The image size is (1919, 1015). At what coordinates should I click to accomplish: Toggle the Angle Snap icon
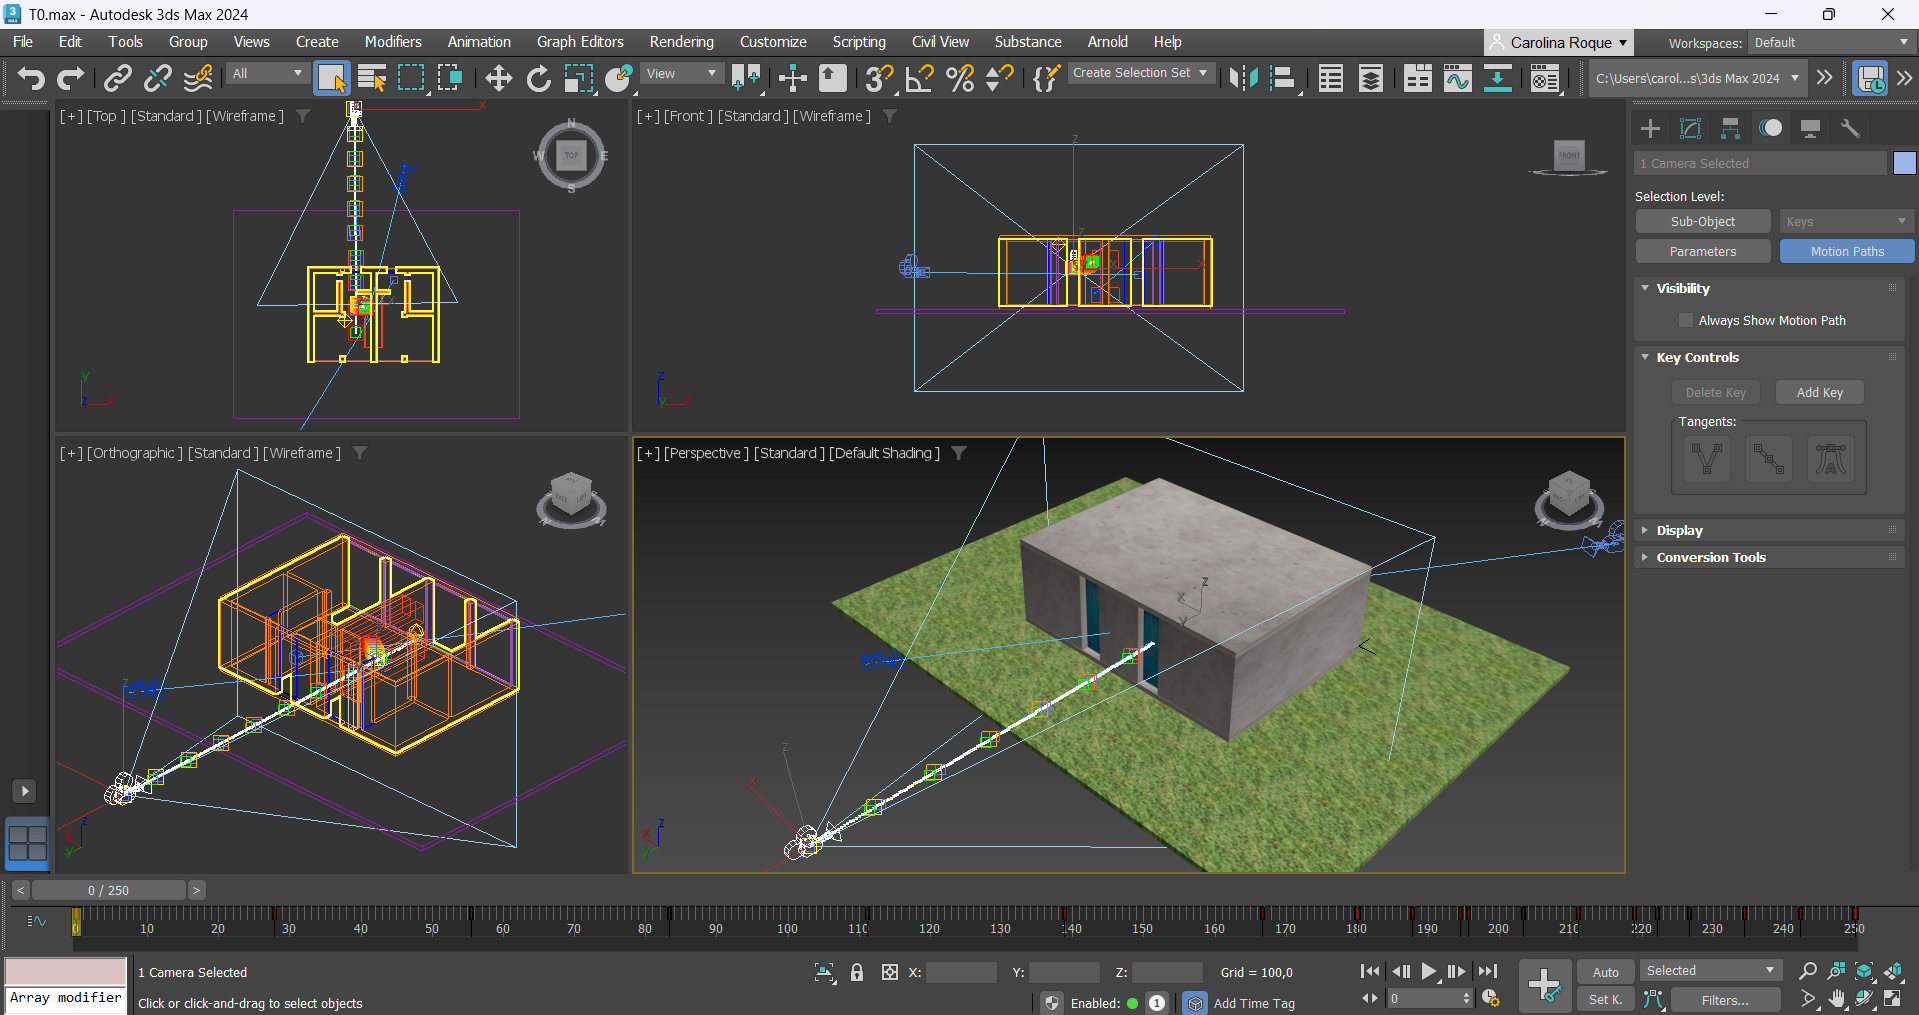click(x=919, y=78)
